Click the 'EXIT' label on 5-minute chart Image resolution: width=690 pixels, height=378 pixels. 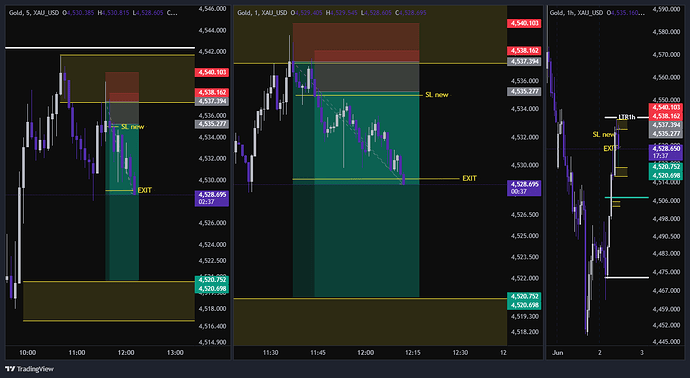click(x=145, y=190)
